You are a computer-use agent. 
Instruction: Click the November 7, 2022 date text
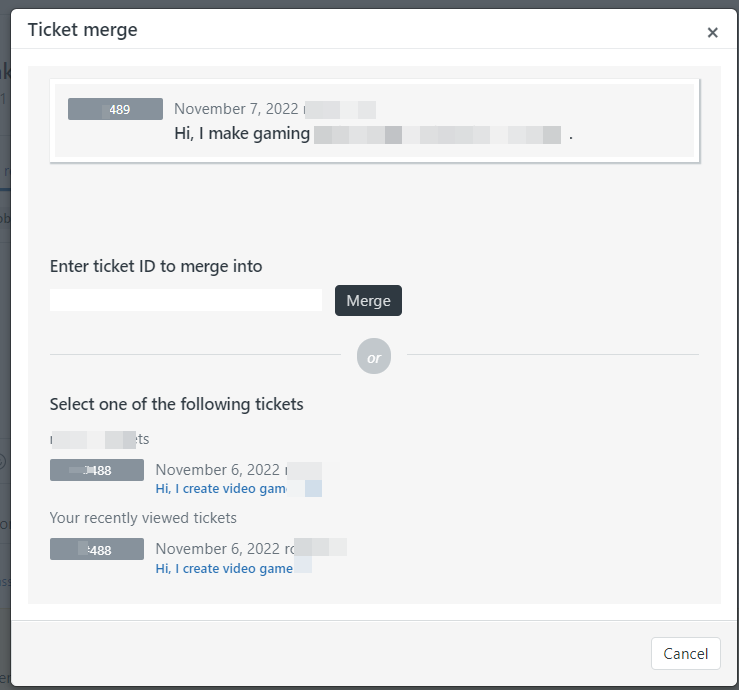[x=237, y=109]
